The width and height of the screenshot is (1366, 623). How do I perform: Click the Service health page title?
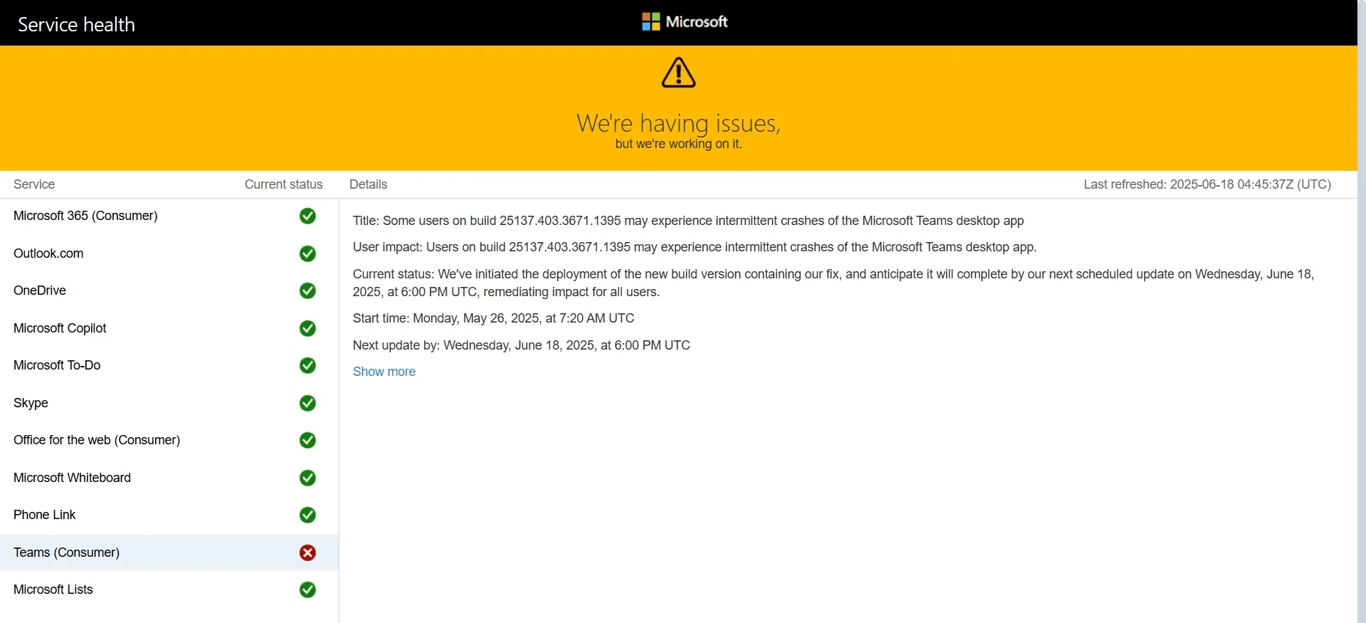pos(76,24)
